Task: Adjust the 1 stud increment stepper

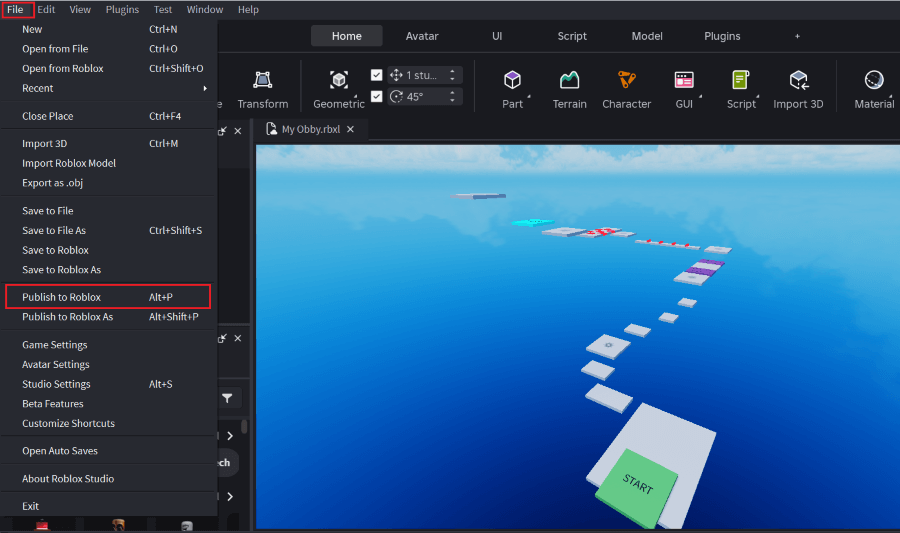Action: (453, 75)
